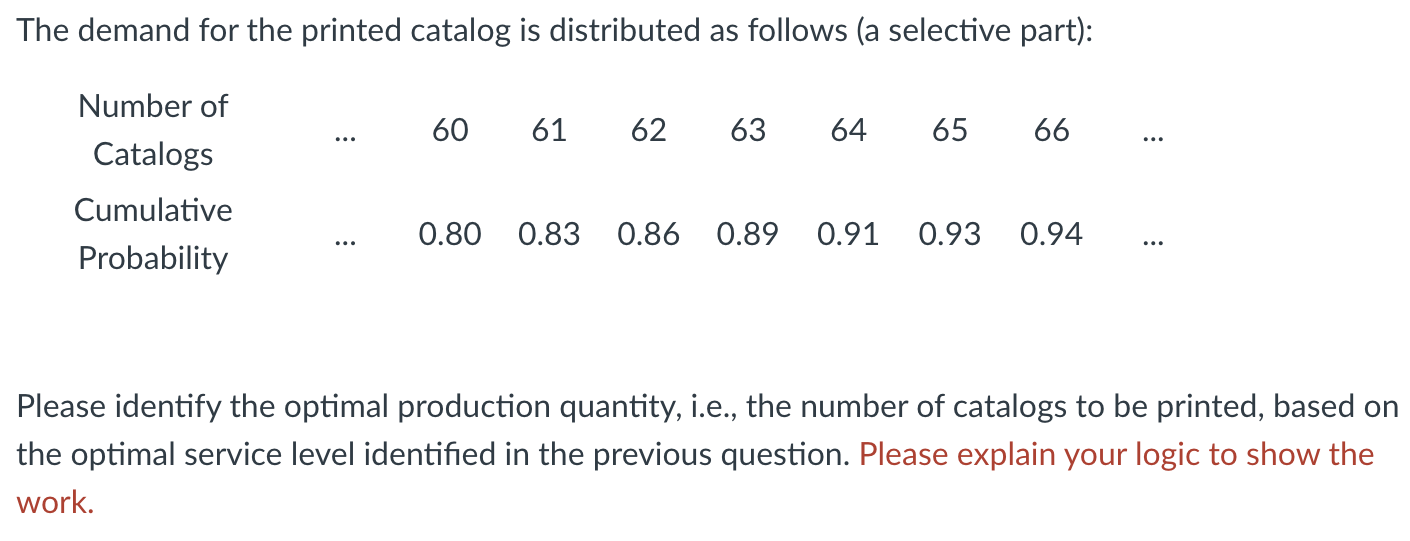Click the catalog number 63
Viewport: 1410px width, 541px height.
(748, 130)
